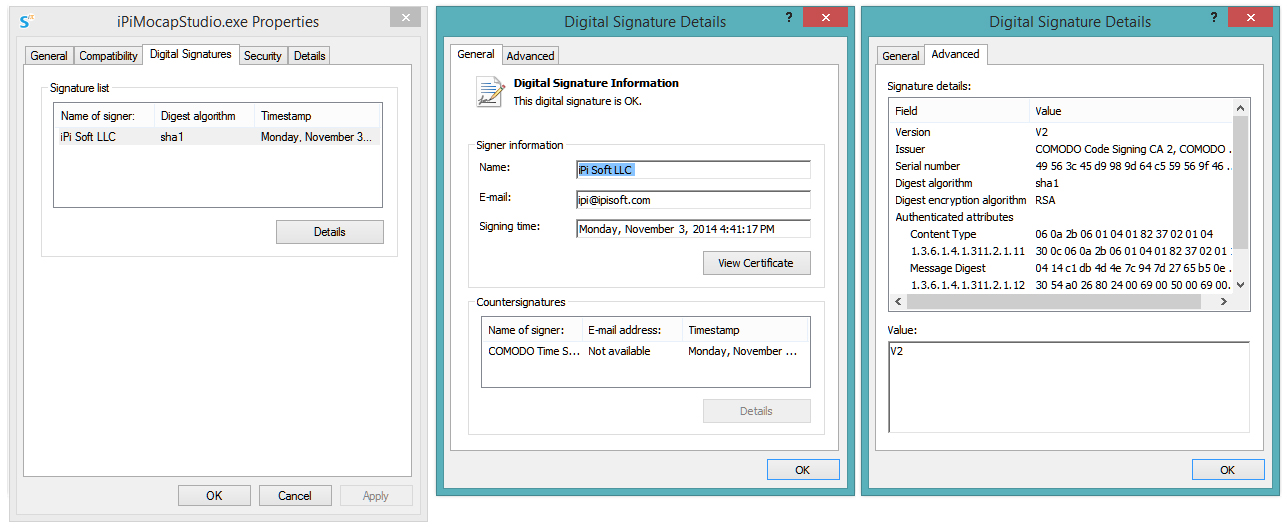Open the Advanced tab in middle signature dialog
Viewport: 1287px width, 532px height.
[530, 56]
